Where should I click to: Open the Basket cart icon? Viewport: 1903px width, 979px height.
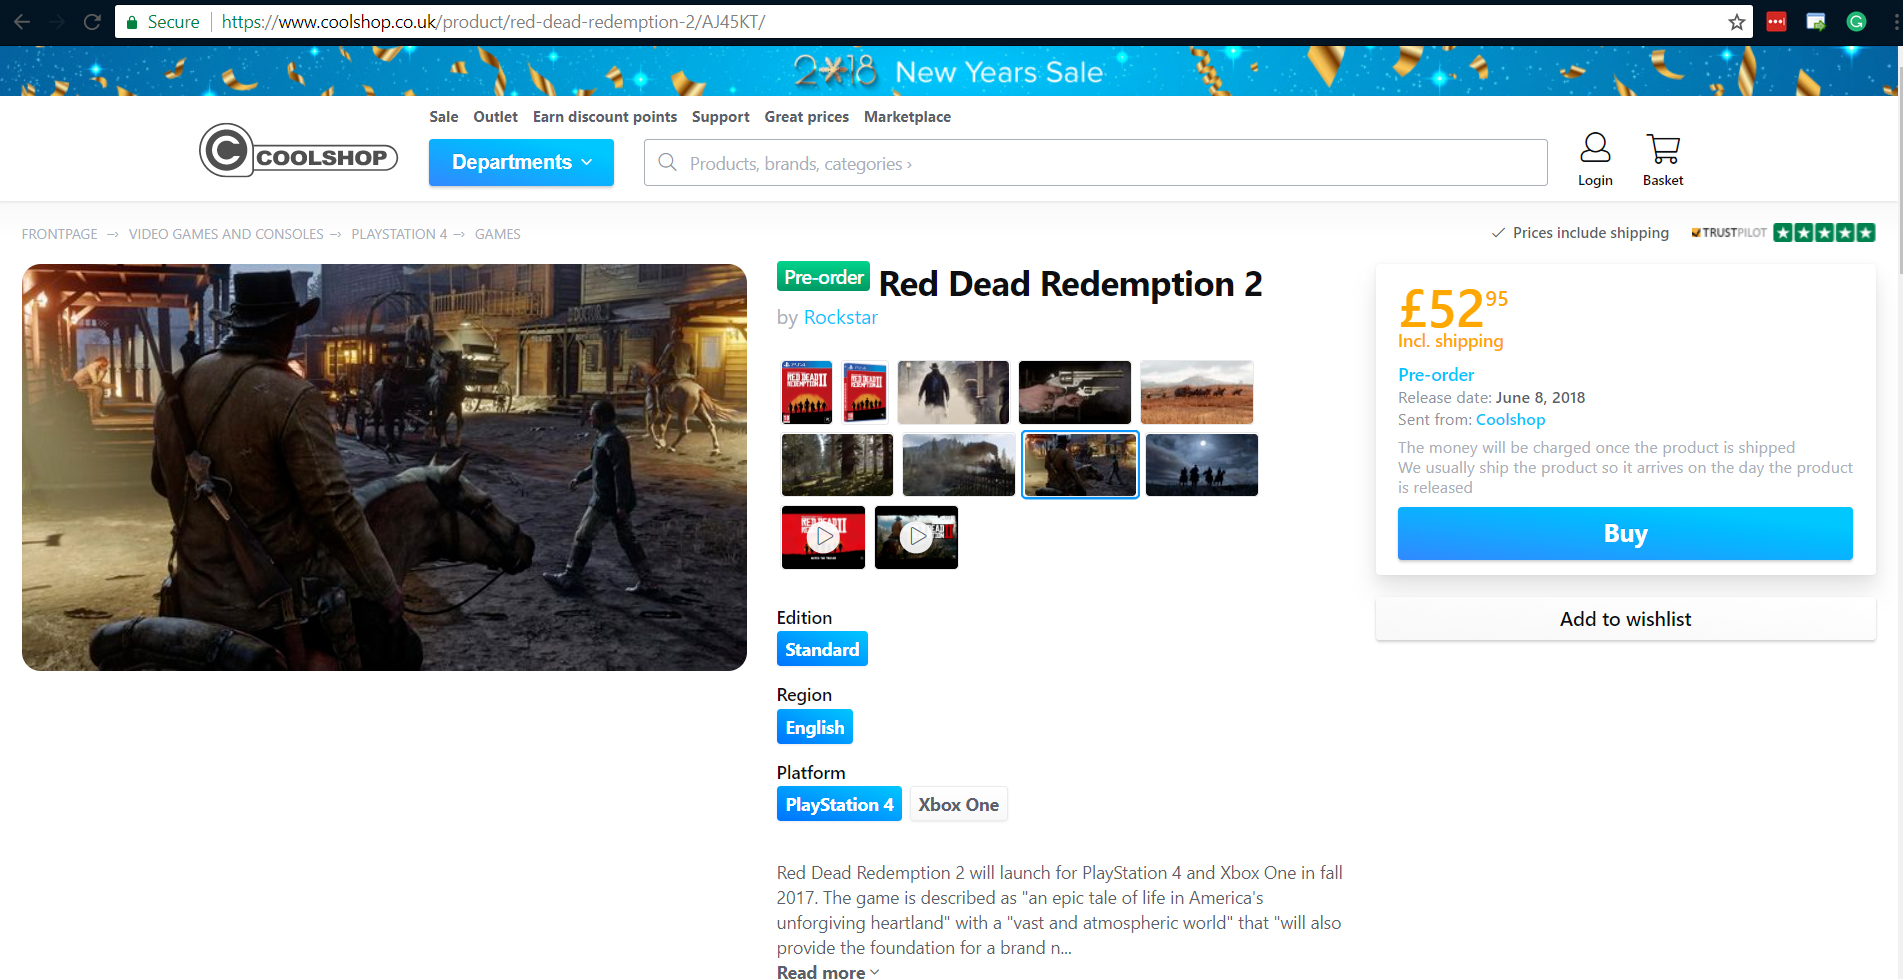[1663, 160]
